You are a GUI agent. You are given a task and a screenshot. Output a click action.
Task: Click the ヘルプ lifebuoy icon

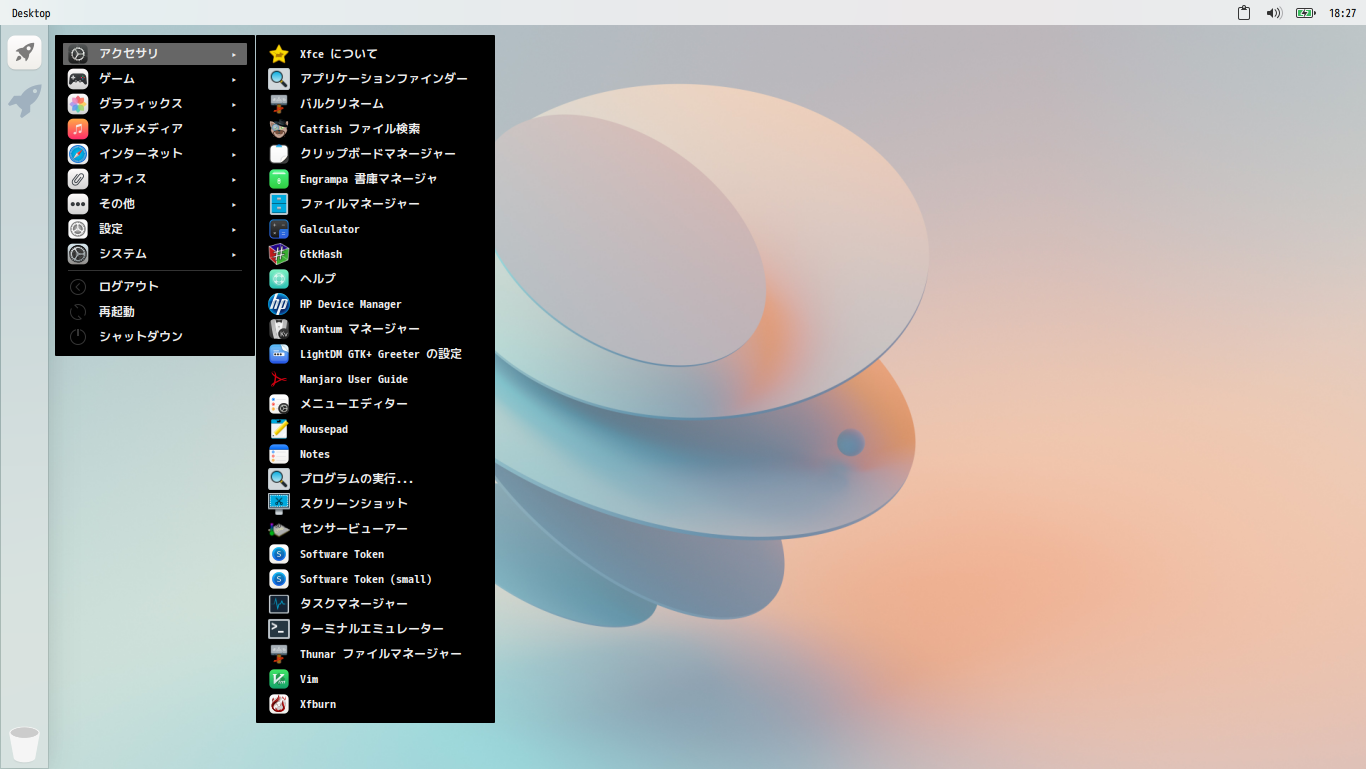[x=279, y=279]
